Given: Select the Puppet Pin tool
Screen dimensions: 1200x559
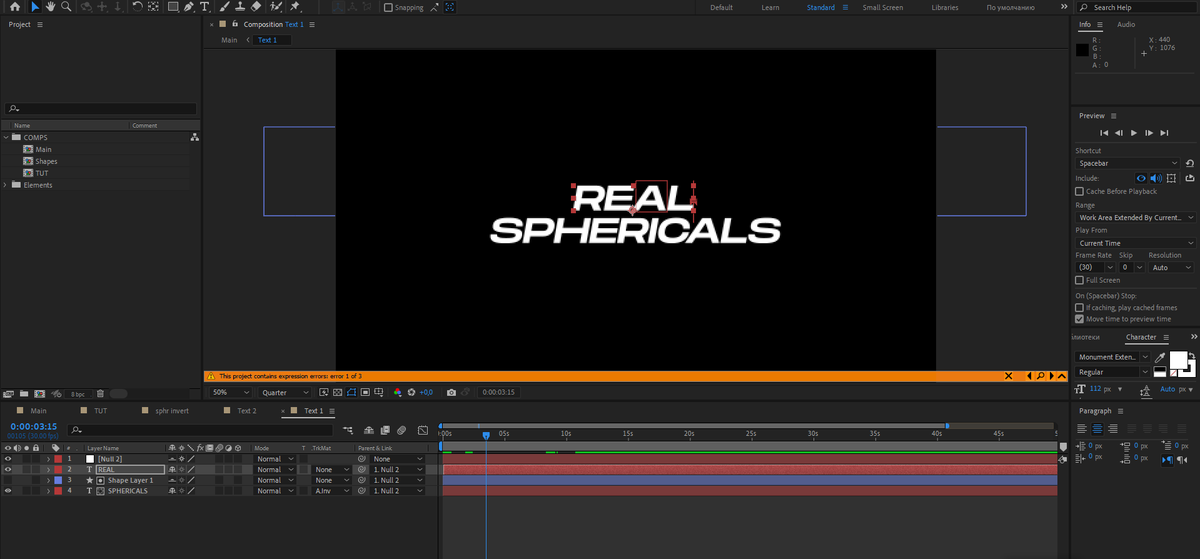Looking at the screenshot, I should pyautogui.click(x=295, y=7).
